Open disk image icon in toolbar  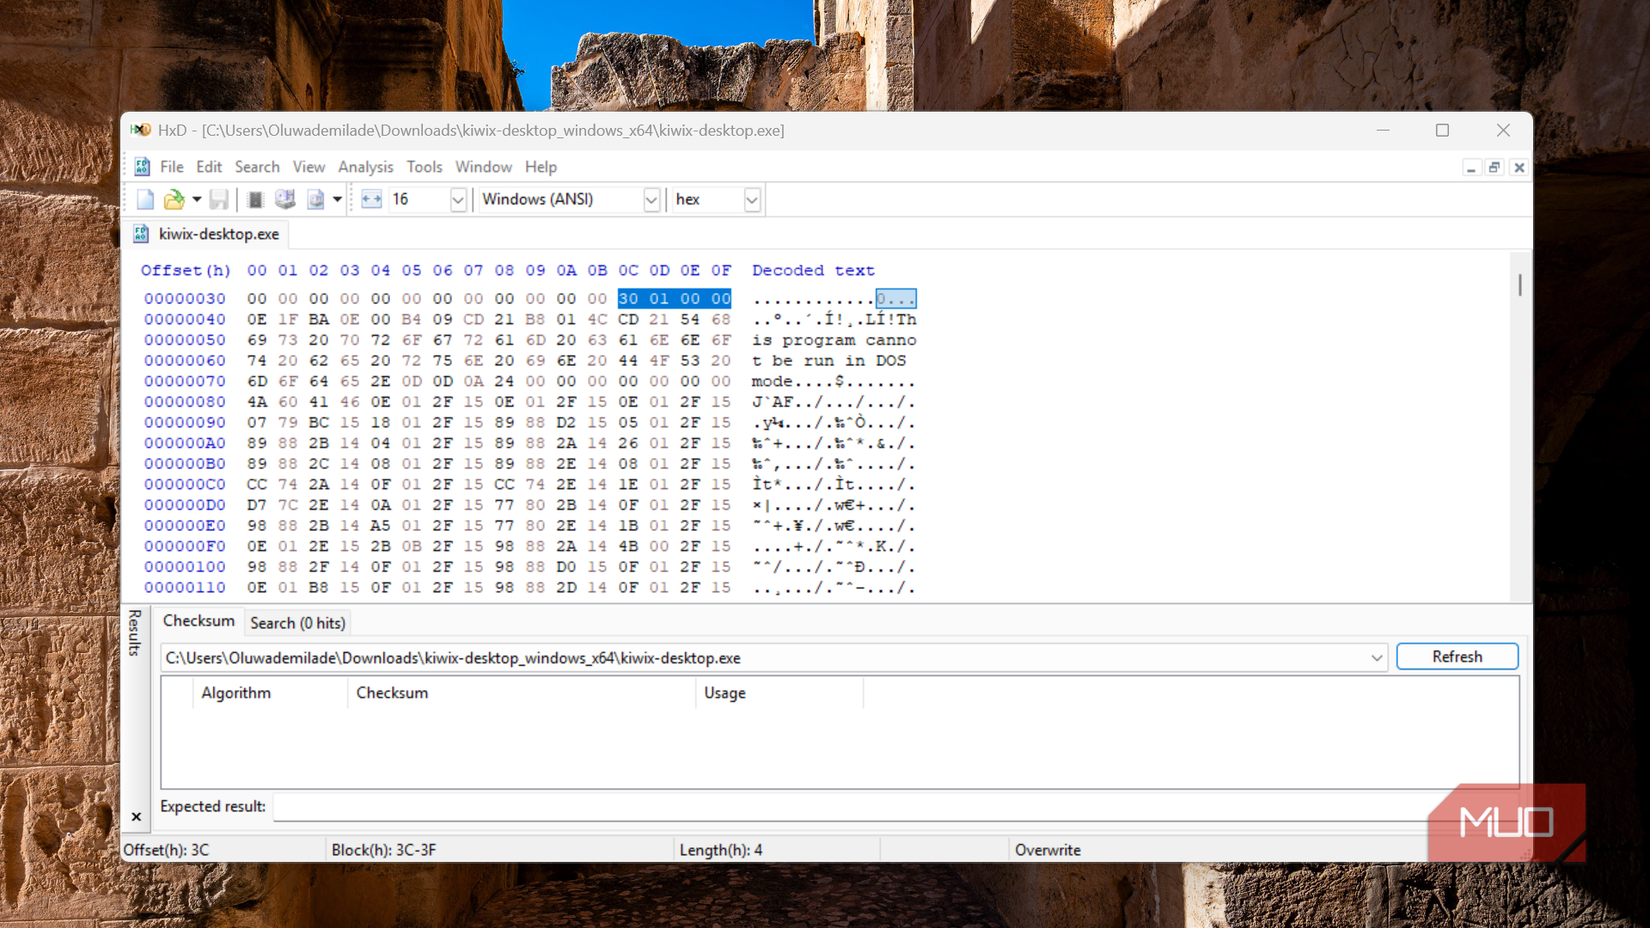316,199
